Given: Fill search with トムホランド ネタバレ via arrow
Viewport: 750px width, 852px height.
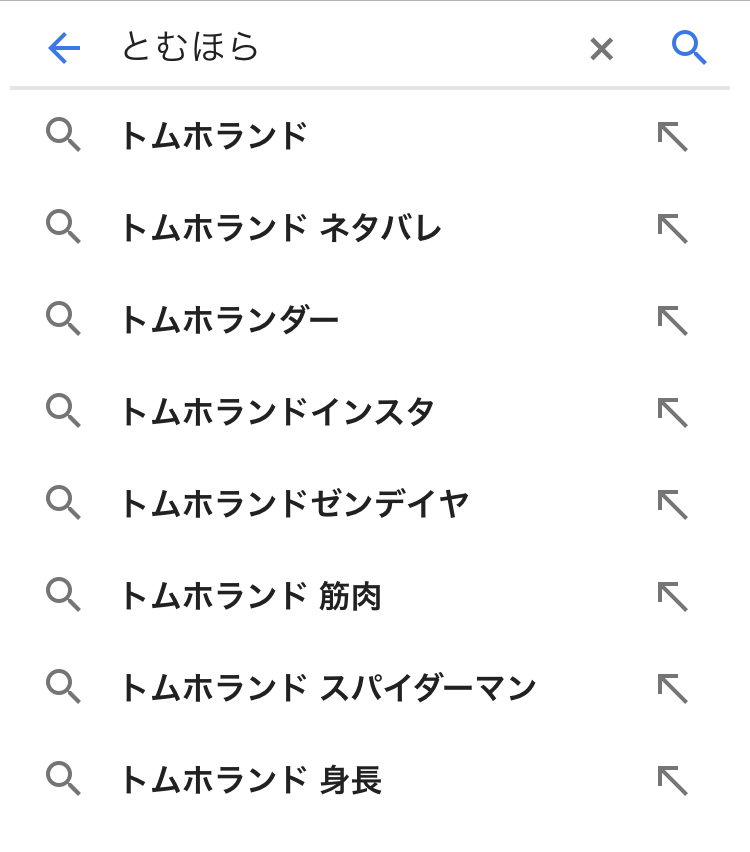Looking at the screenshot, I should pos(672,228).
